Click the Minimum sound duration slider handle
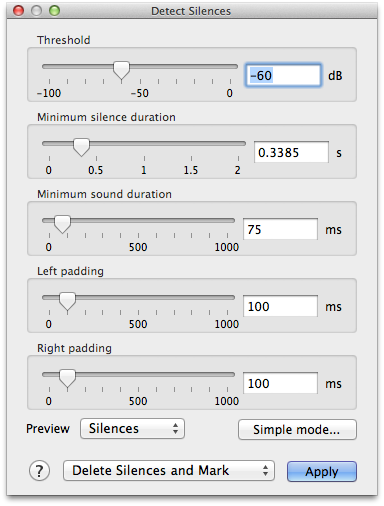The width and height of the screenshot is (384, 506). (x=62, y=224)
